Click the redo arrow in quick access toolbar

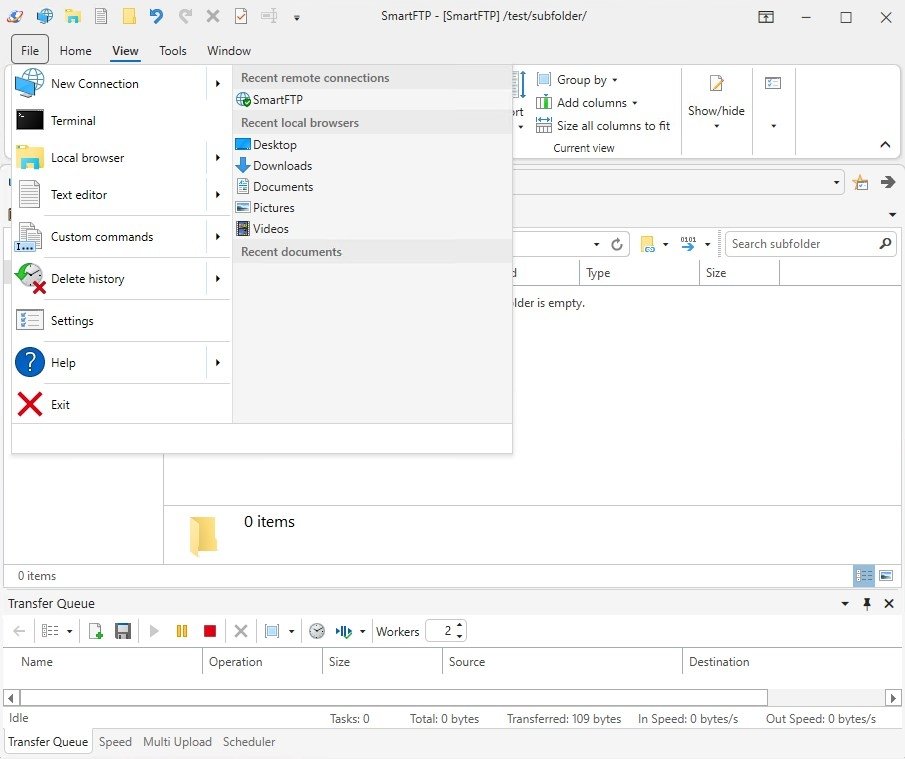coord(185,16)
